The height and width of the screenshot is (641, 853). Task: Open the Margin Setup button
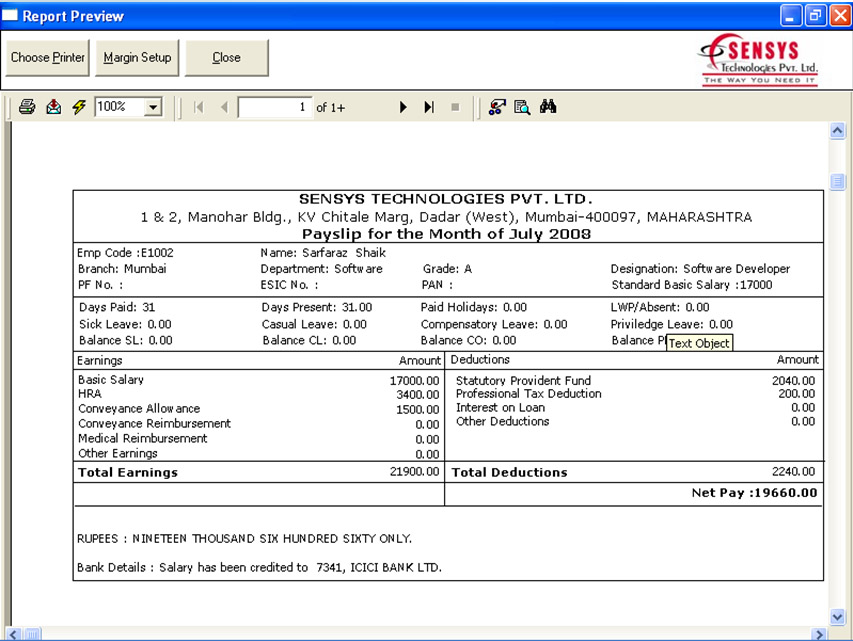137,58
